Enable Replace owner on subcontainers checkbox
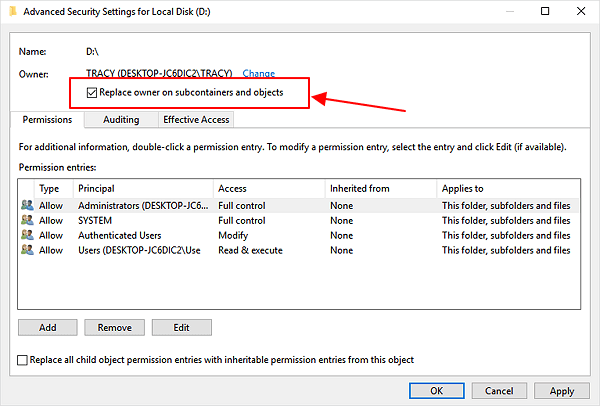The image size is (600, 406). click(93, 93)
